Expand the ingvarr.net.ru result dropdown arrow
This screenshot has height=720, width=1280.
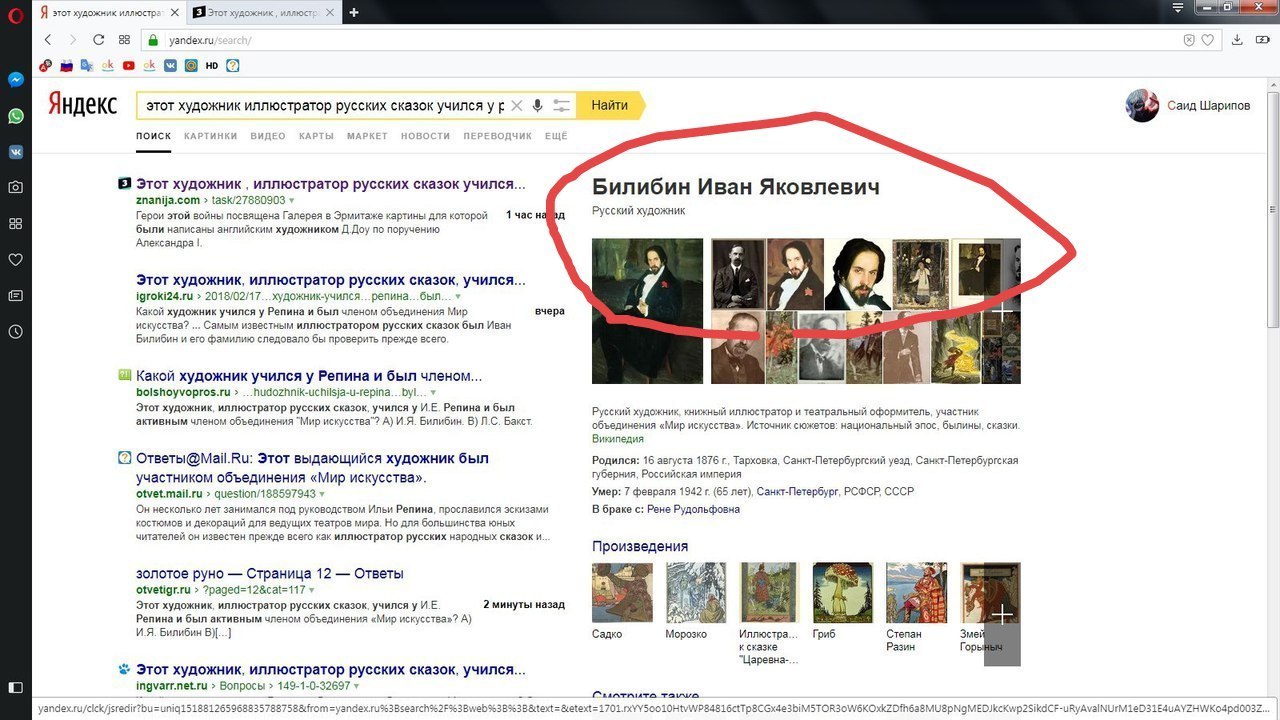[356, 687]
